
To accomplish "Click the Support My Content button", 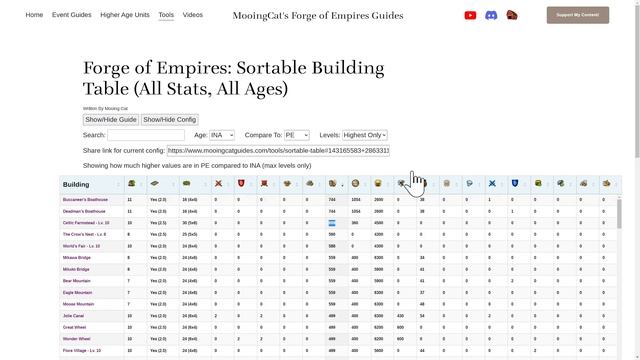I will pos(578,15).
